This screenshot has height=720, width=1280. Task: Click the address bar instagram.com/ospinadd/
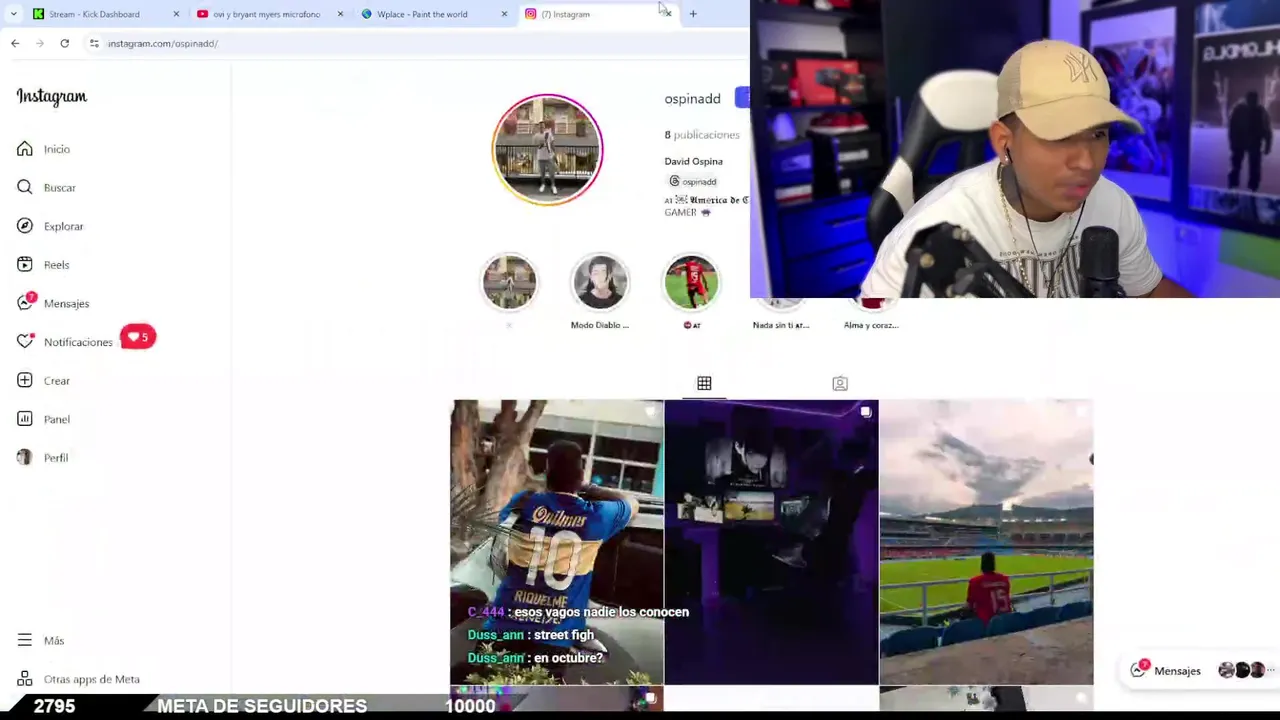pos(162,43)
